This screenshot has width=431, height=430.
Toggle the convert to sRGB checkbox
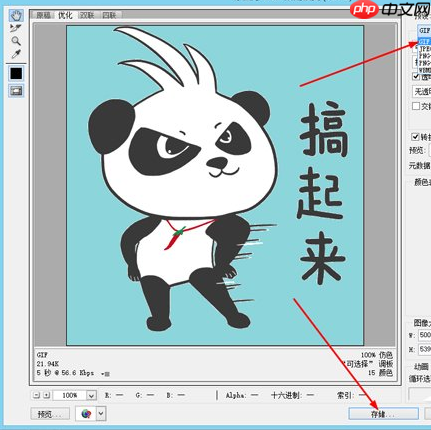[x=415, y=137]
